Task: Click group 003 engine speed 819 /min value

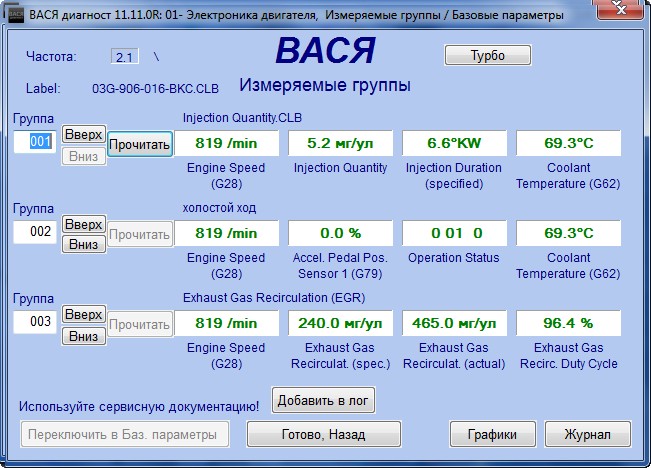Action: click(226, 323)
